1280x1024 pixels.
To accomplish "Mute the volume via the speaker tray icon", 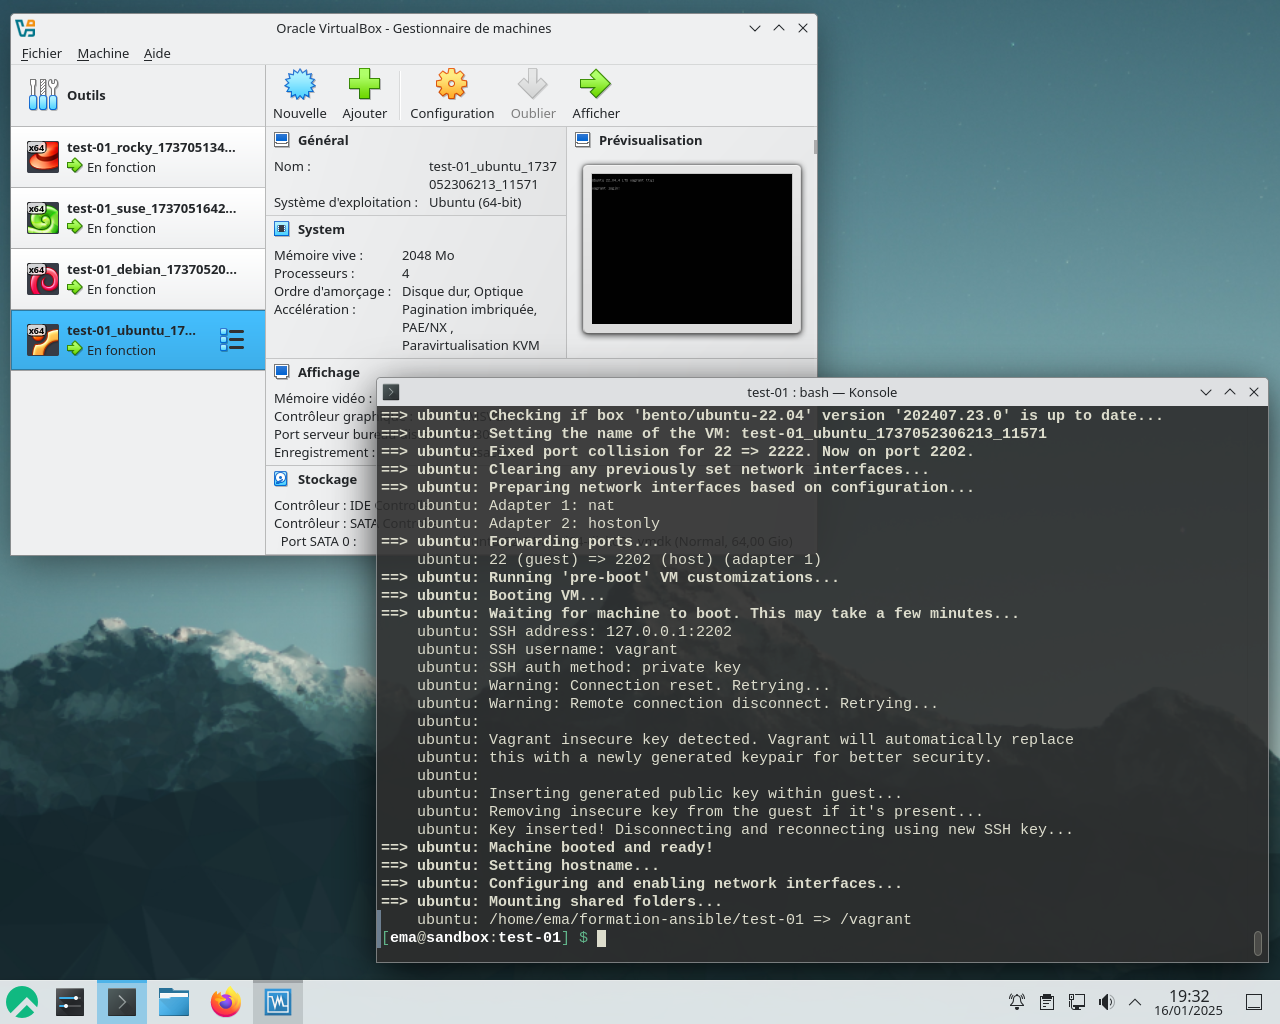I will click(x=1106, y=1001).
